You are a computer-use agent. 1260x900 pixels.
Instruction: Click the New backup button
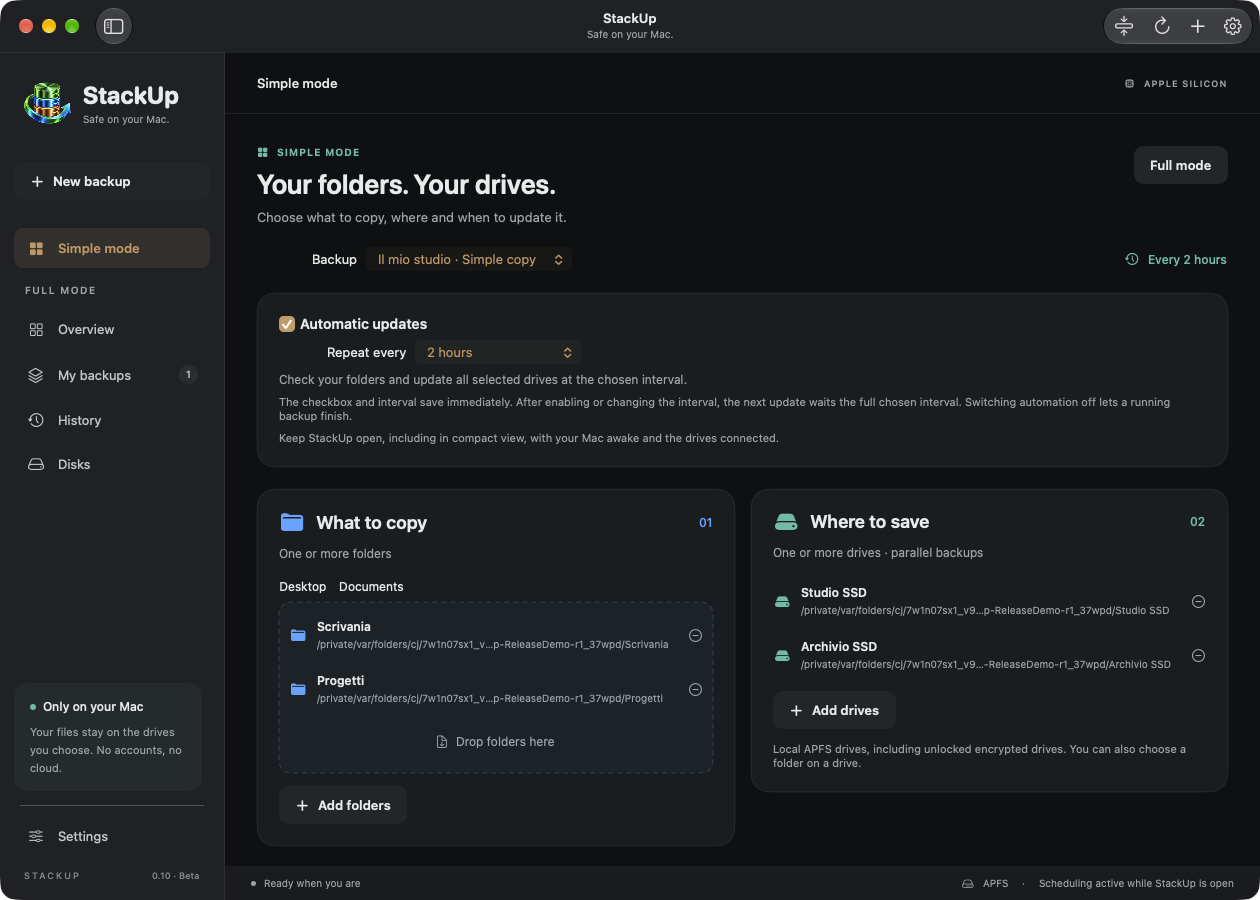(x=112, y=181)
